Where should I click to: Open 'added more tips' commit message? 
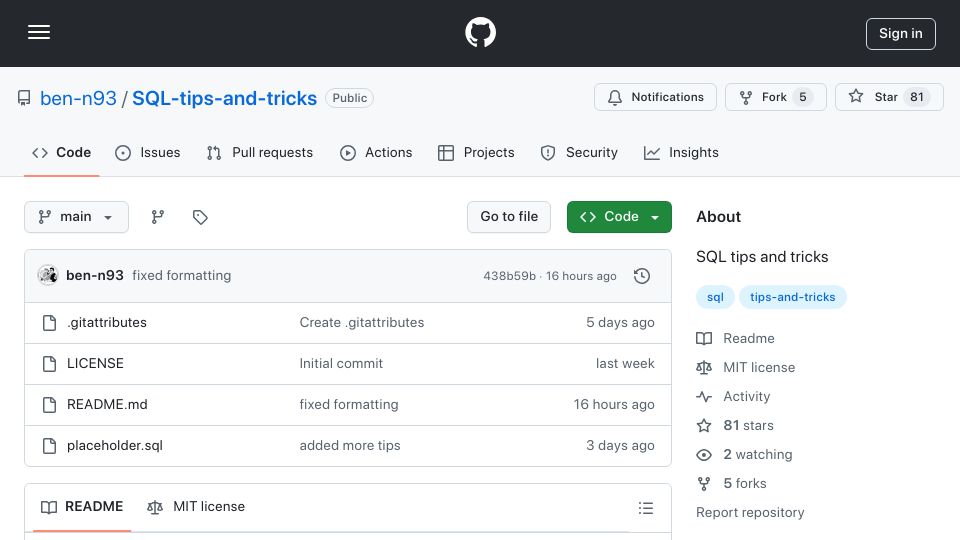[x=350, y=446]
